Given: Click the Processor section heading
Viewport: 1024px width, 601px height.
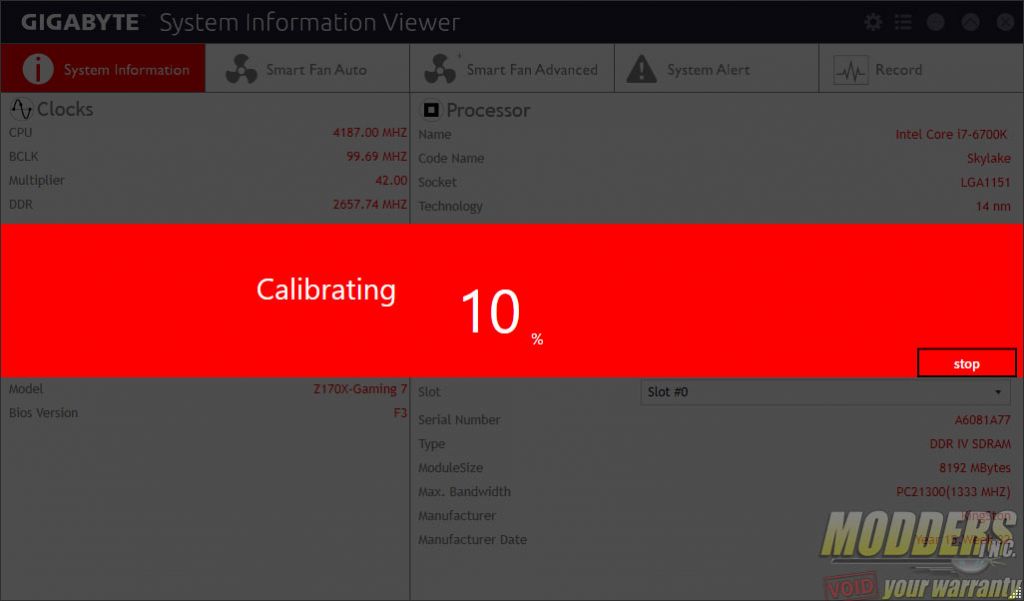Looking at the screenshot, I should click(488, 110).
